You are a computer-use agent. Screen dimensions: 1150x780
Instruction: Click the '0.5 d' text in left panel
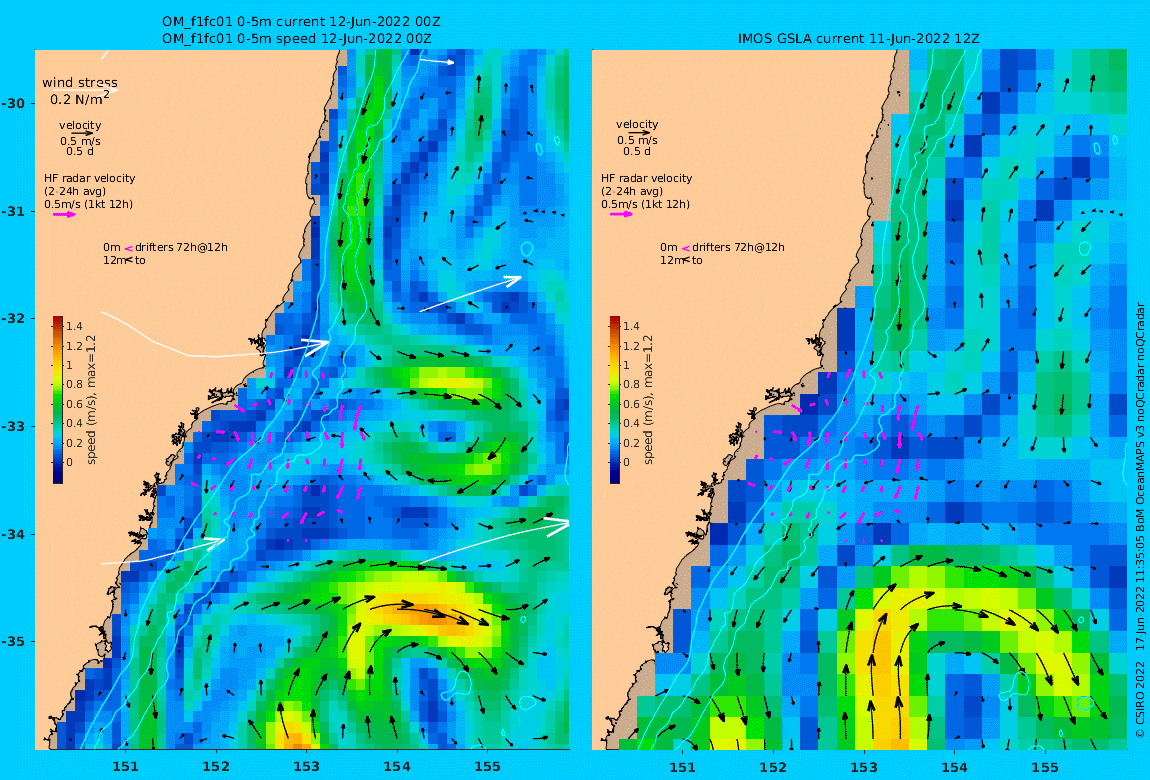click(x=80, y=151)
